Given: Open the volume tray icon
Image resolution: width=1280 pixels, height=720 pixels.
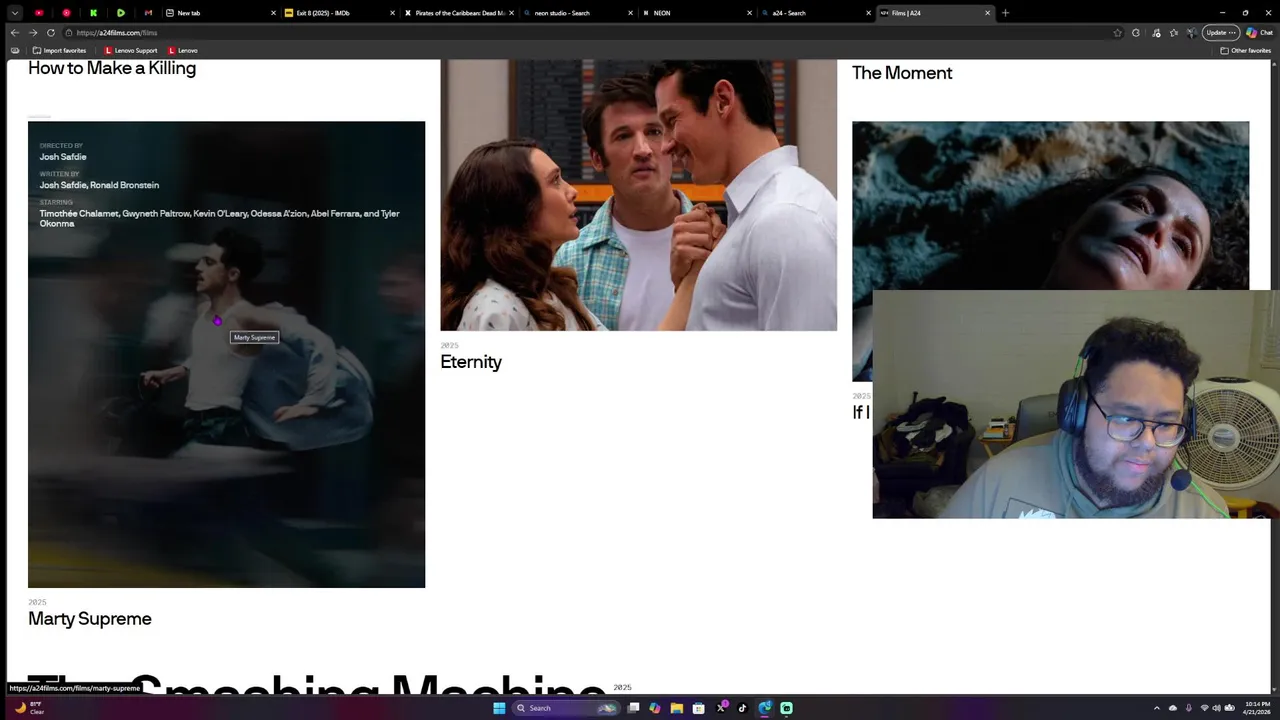Looking at the screenshot, I should coord(1217,708).
